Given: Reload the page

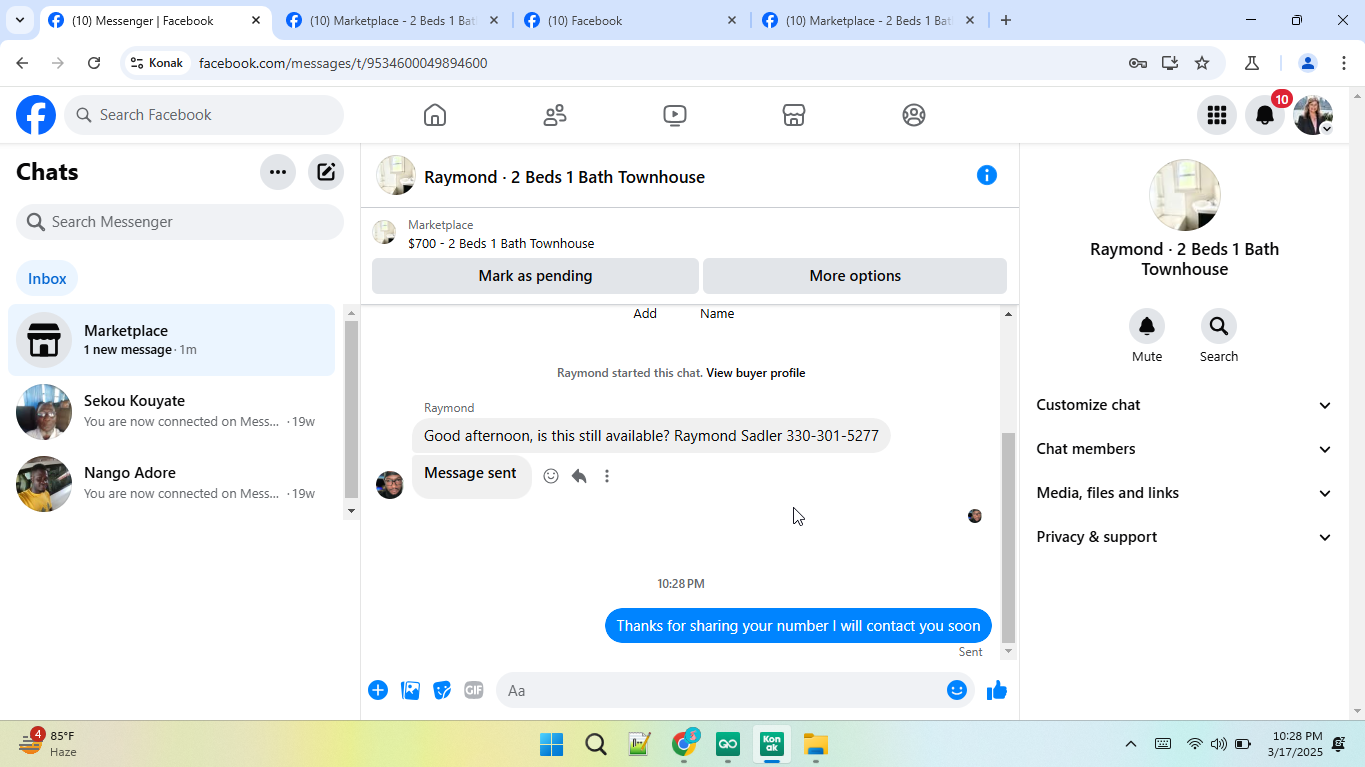Looking at the screenshot, I should pyautogui.click(x=94, y=63).
